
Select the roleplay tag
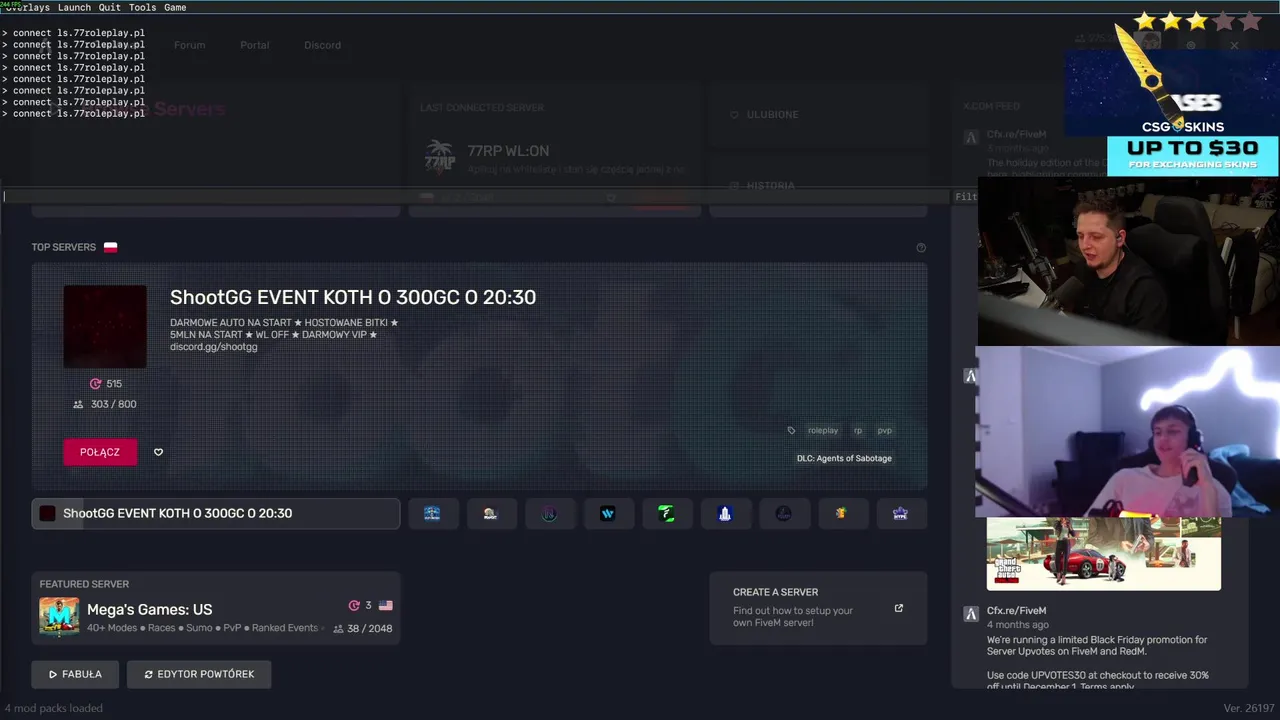[823, 431]
